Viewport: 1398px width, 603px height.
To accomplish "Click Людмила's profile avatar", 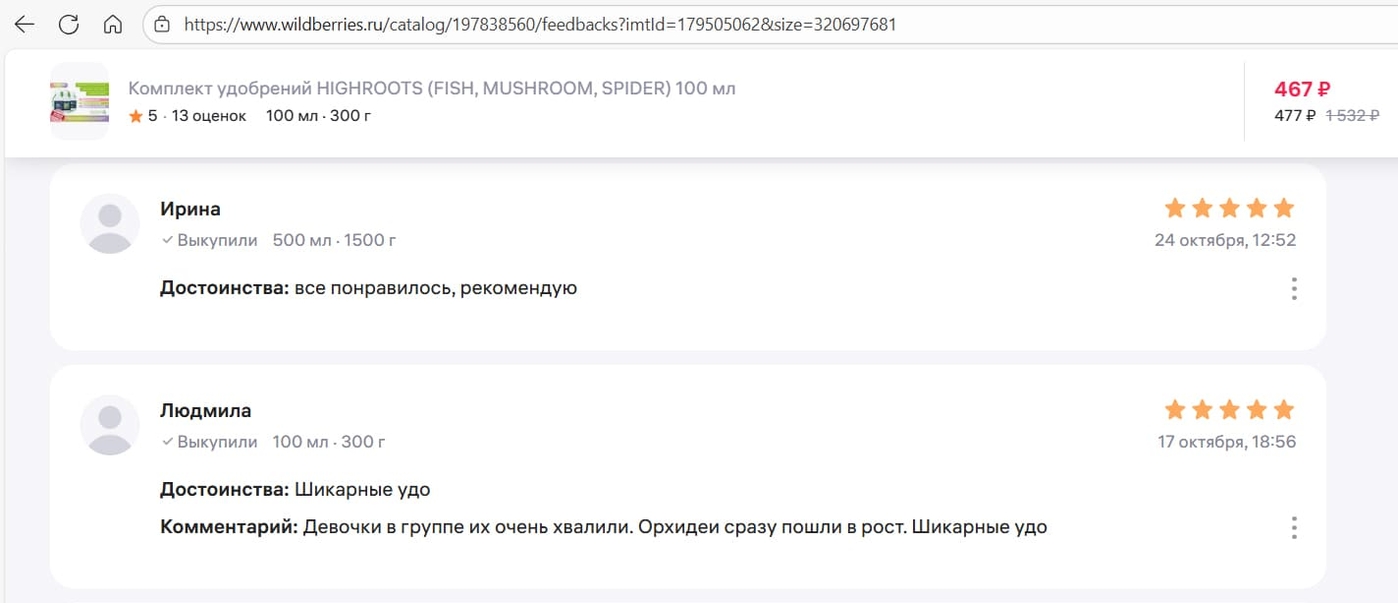I will [x=110, y=425].
